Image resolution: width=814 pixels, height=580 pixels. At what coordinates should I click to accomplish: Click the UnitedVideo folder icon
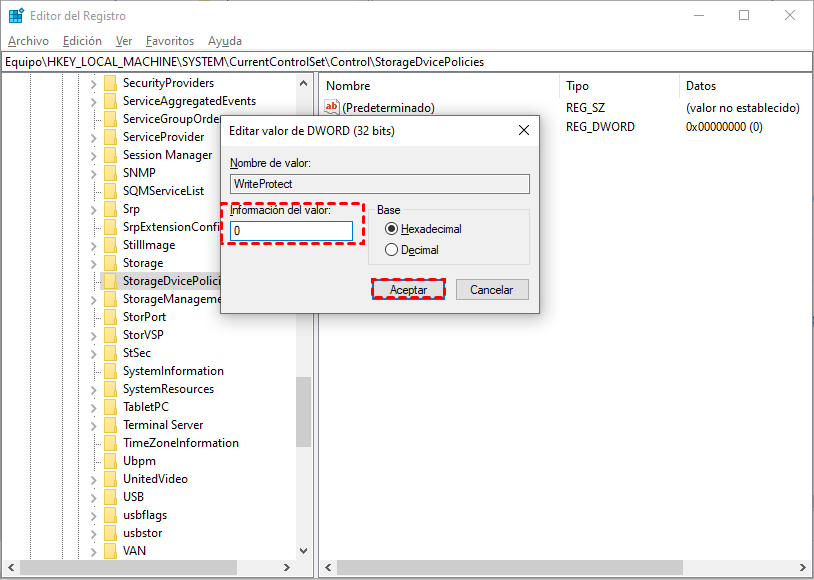tap(110, 479)
